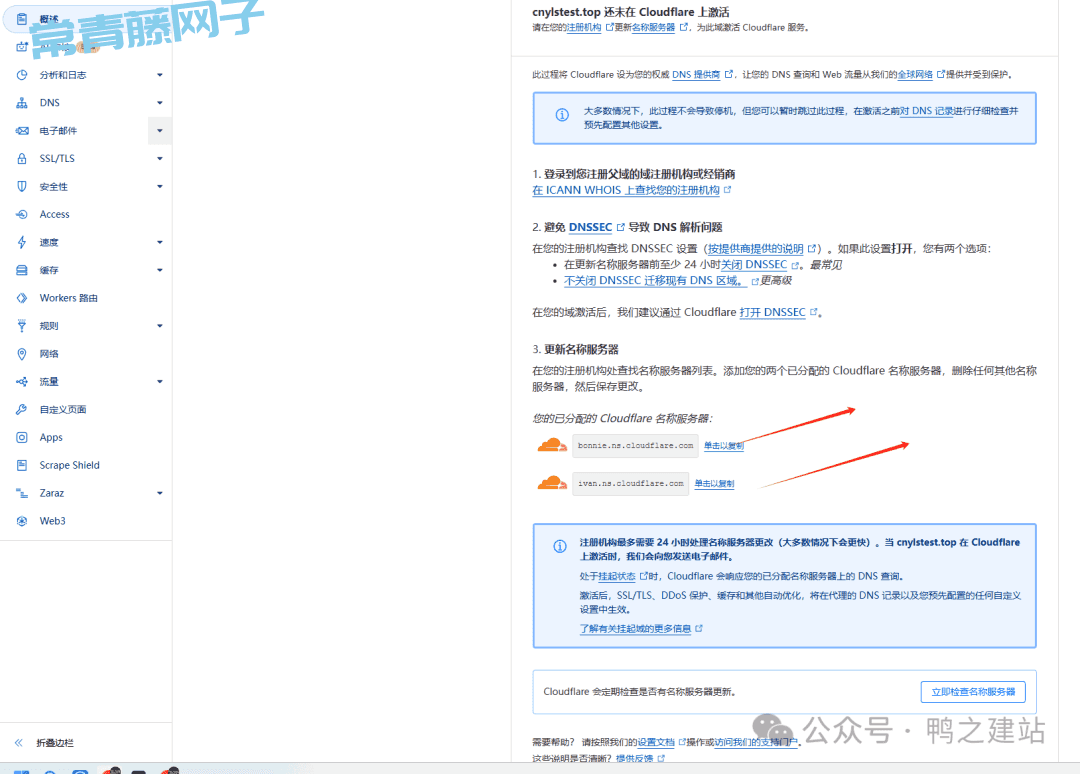
Task: Expand the Caching menu arrow
Action: click(160, 270)
